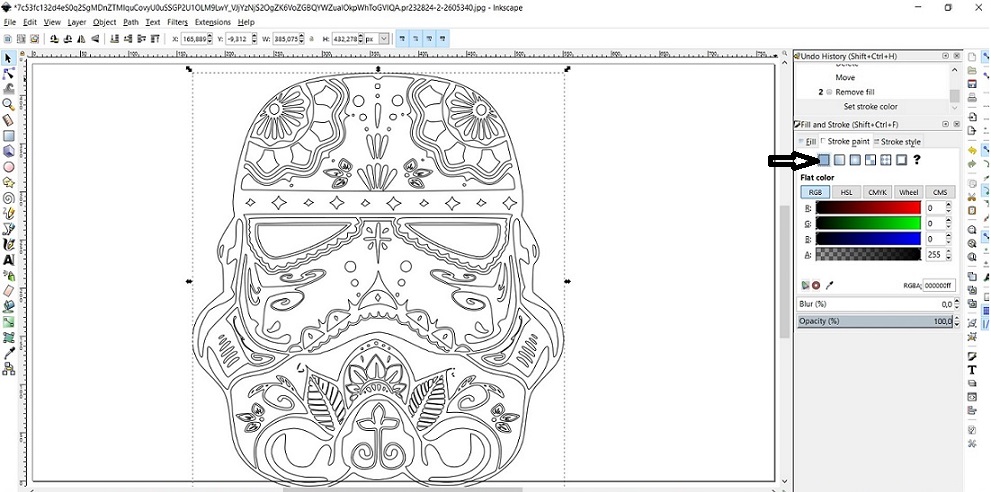This screenshot has height=492, width=991.
Task: Choose Swatch paint type
Action: [x=885, y=160]
